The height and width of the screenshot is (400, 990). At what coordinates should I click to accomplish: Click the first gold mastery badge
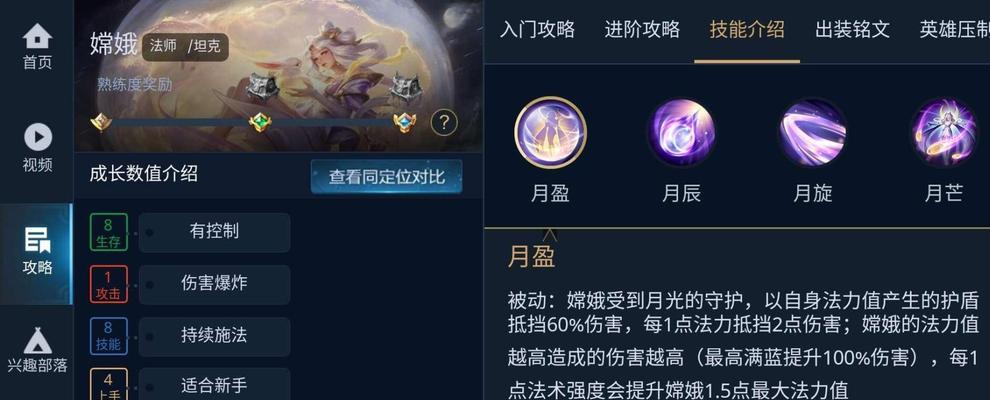pyautogui.click(x=101, y=122)
